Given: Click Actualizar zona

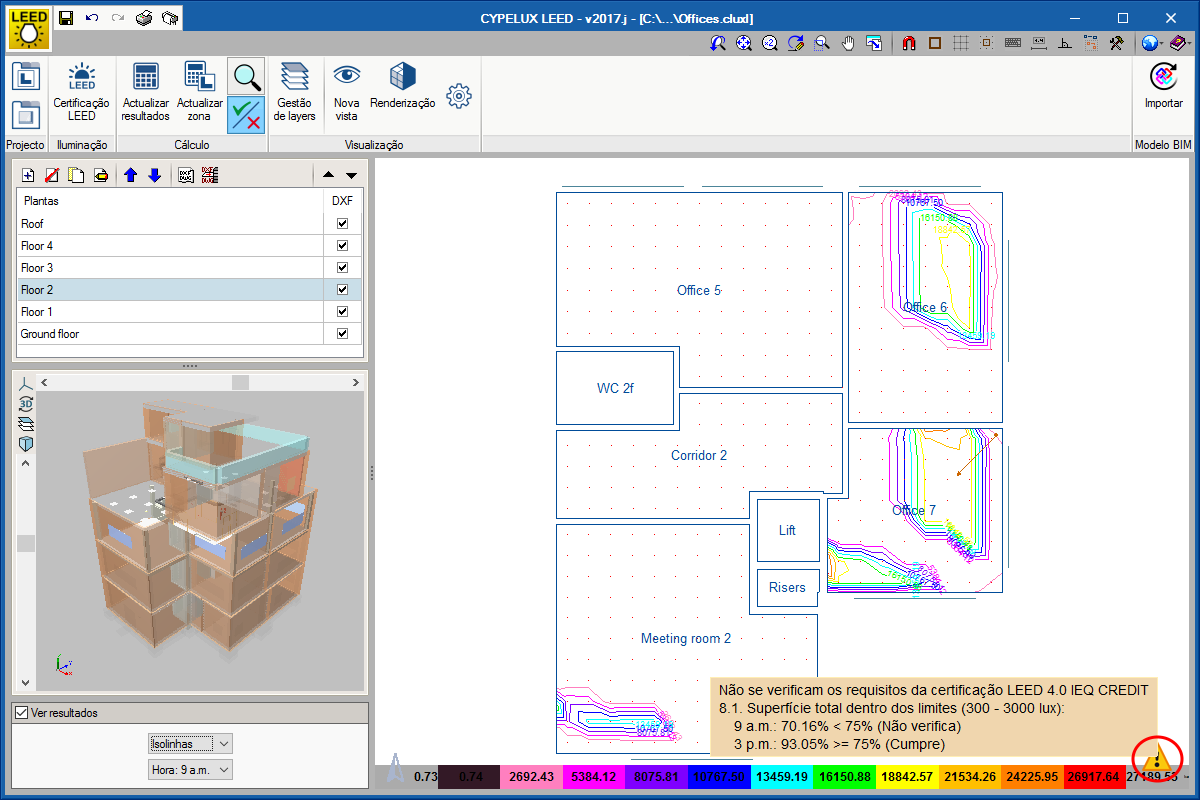Looking at the screenshot, I should pyautogui.click(x=200, y=92).
